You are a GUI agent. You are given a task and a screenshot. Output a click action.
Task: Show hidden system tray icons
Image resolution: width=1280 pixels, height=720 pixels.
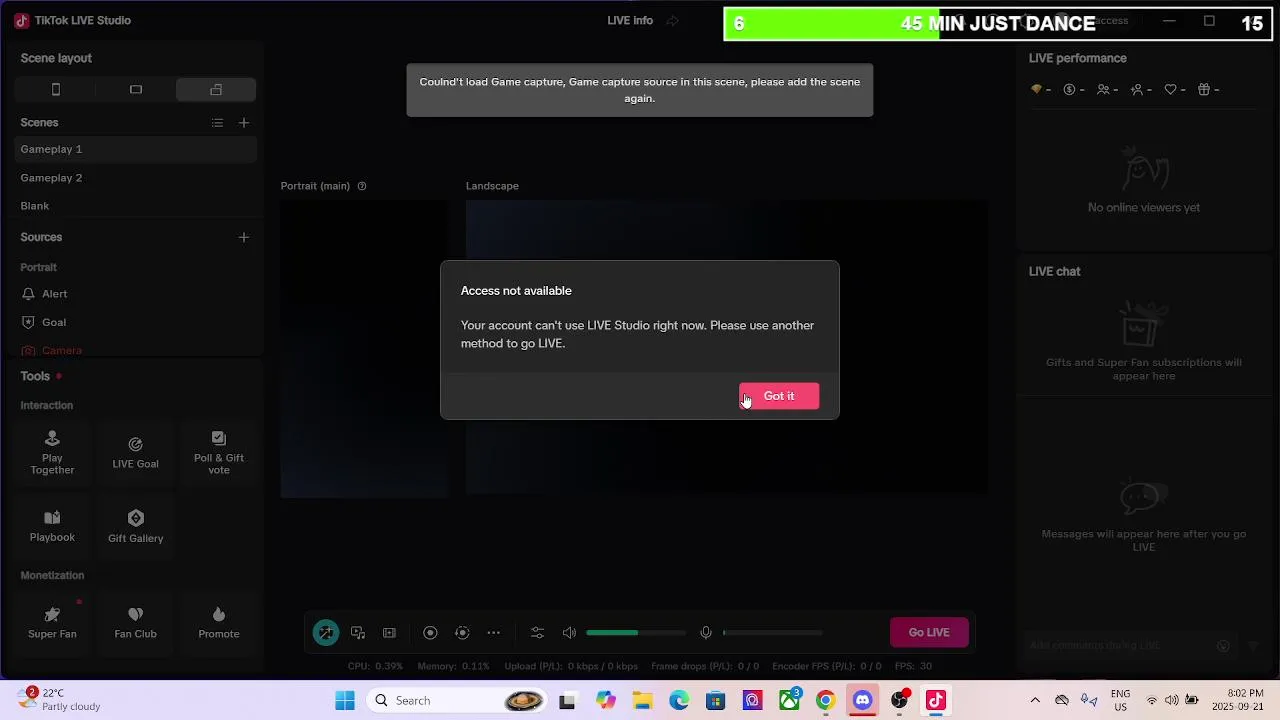point(1035,700)
